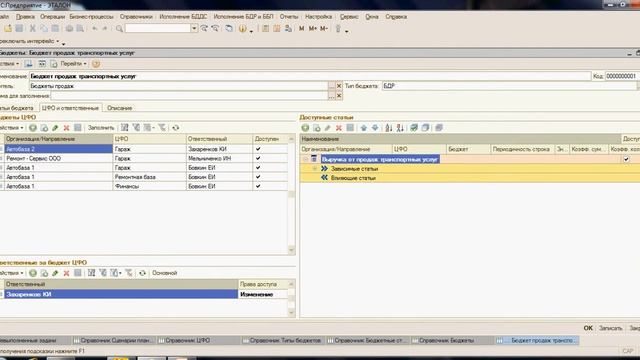The height and width of the screenshot is (360, 640).
Task: Toggle checkbox on Выручка от продаж row
Action: pyautogui.click(x=626, y=159)
